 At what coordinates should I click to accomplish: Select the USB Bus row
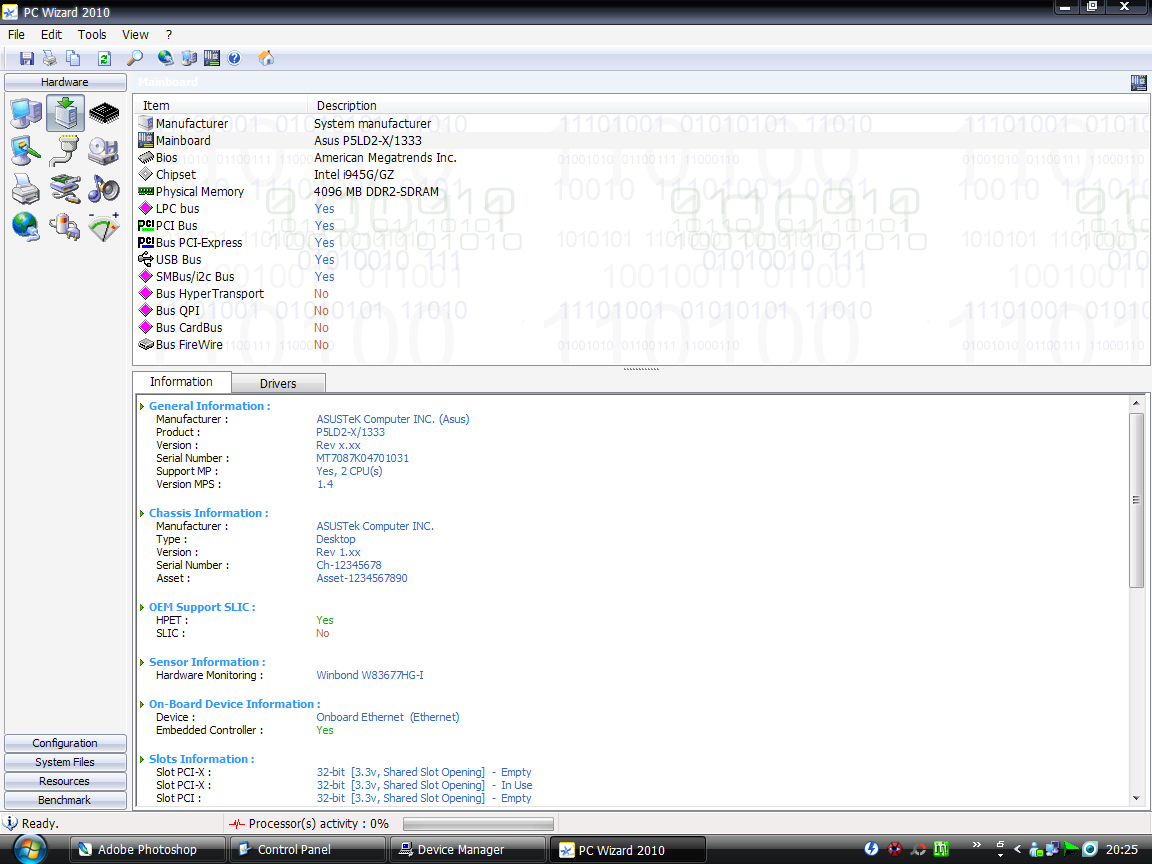click(641, 260)
